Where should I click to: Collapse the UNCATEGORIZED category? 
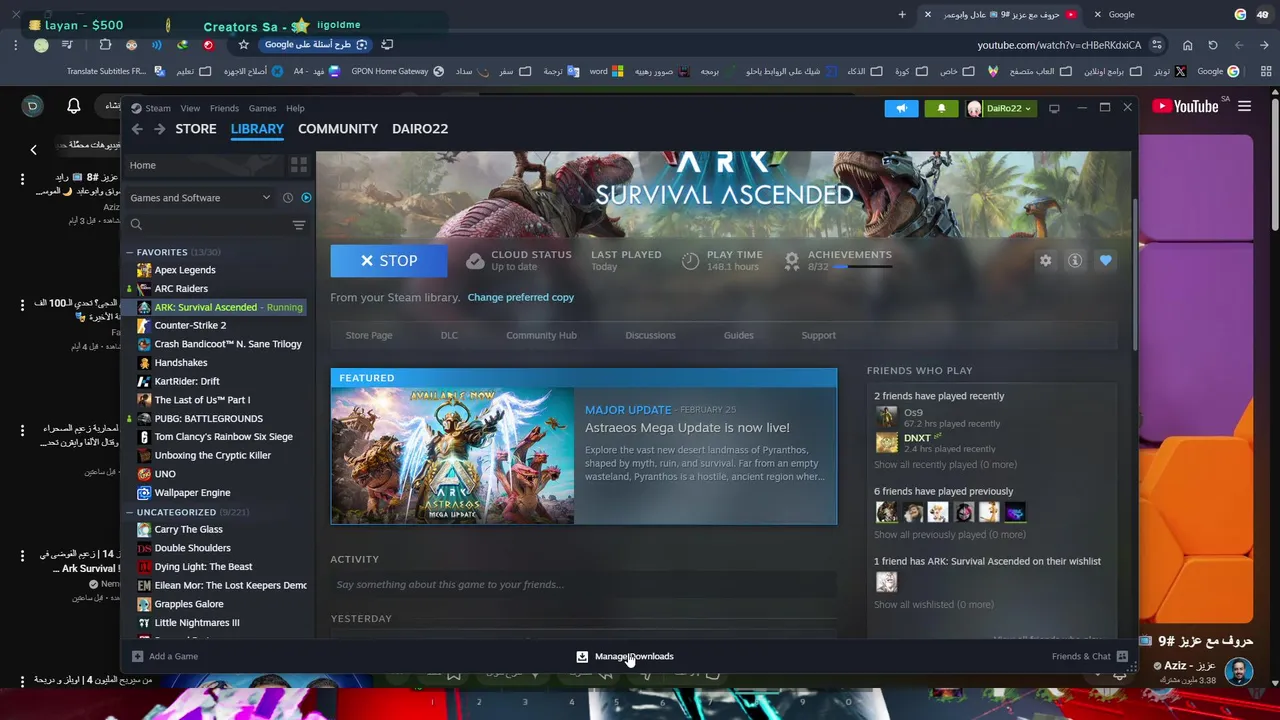pyautogui.click(x=130, y=512)
